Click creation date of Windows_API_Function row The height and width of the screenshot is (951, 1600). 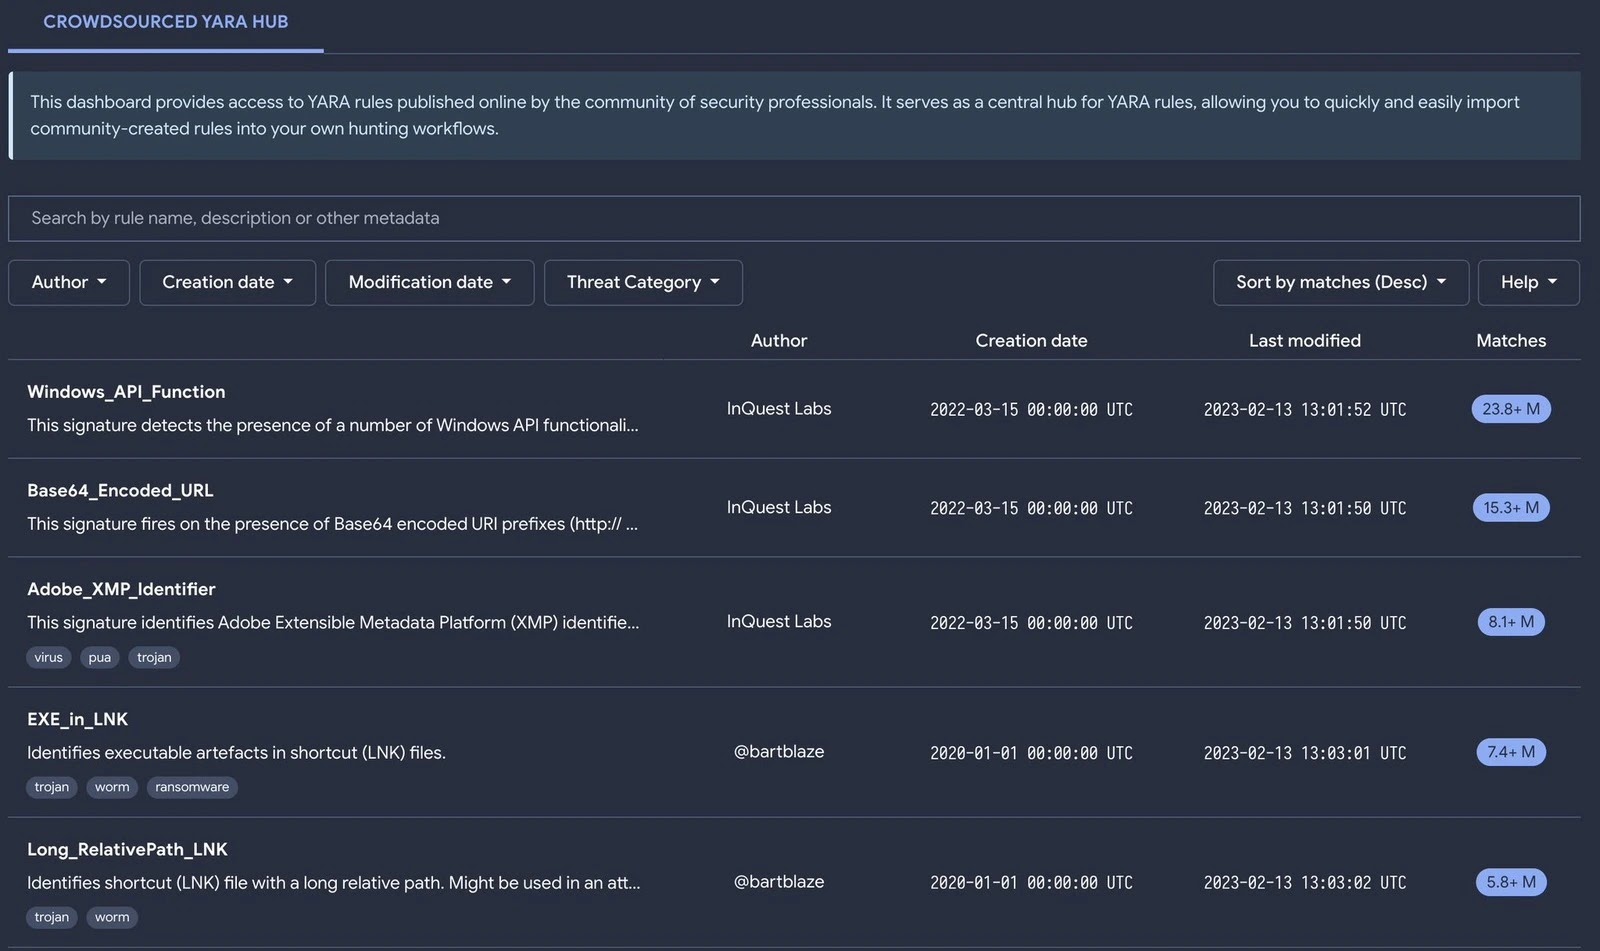[1031, 410]
